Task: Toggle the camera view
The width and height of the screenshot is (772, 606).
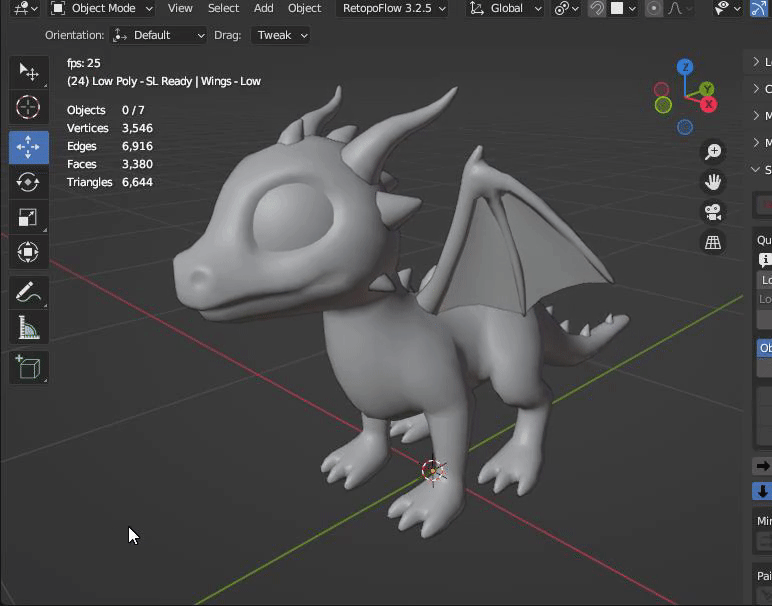Action: 713,212
